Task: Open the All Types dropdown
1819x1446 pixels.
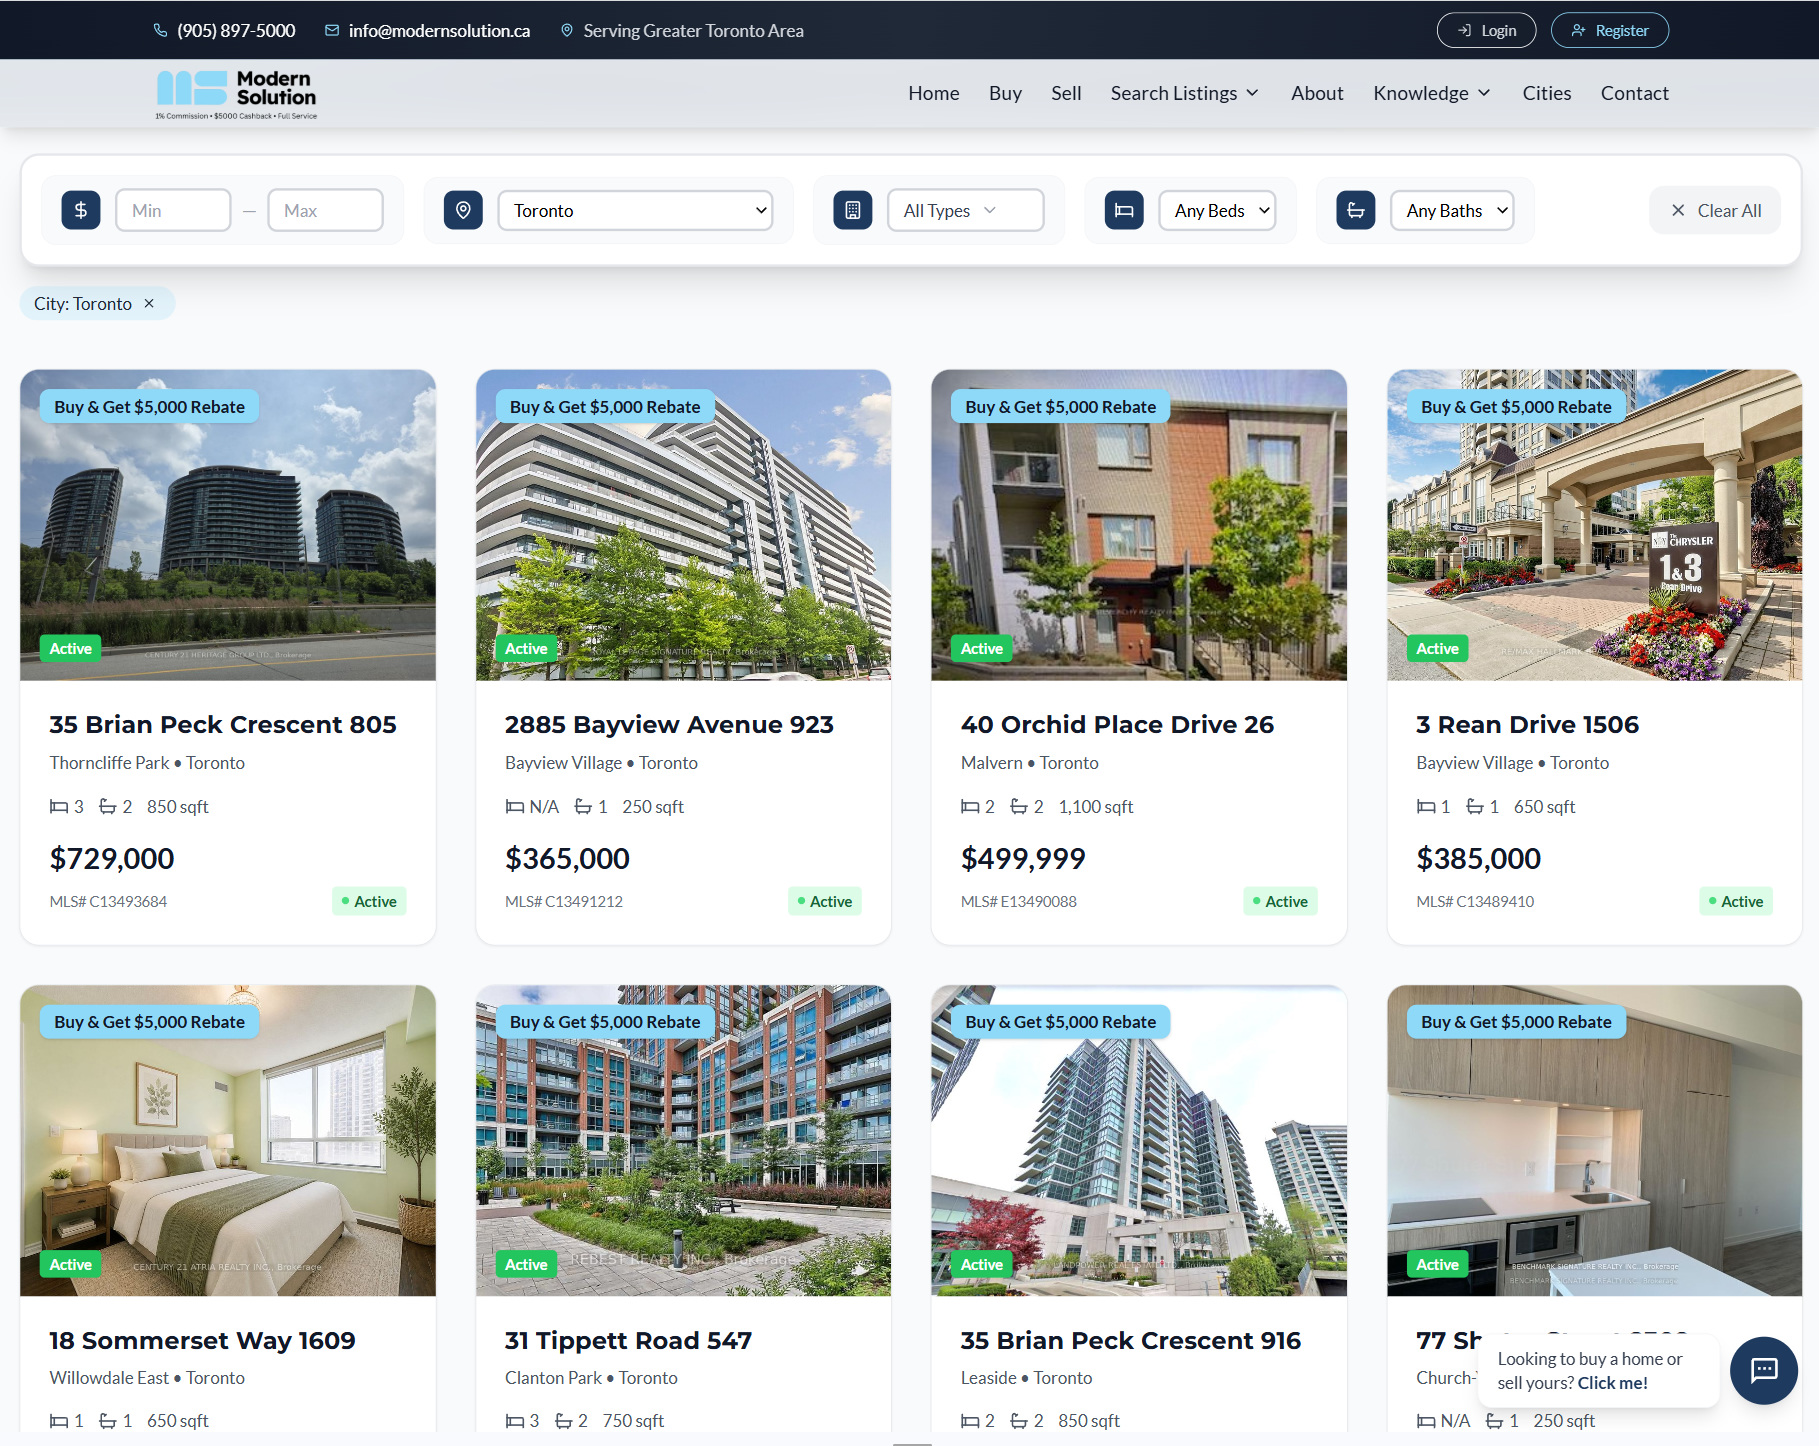Action: (966, 210)
